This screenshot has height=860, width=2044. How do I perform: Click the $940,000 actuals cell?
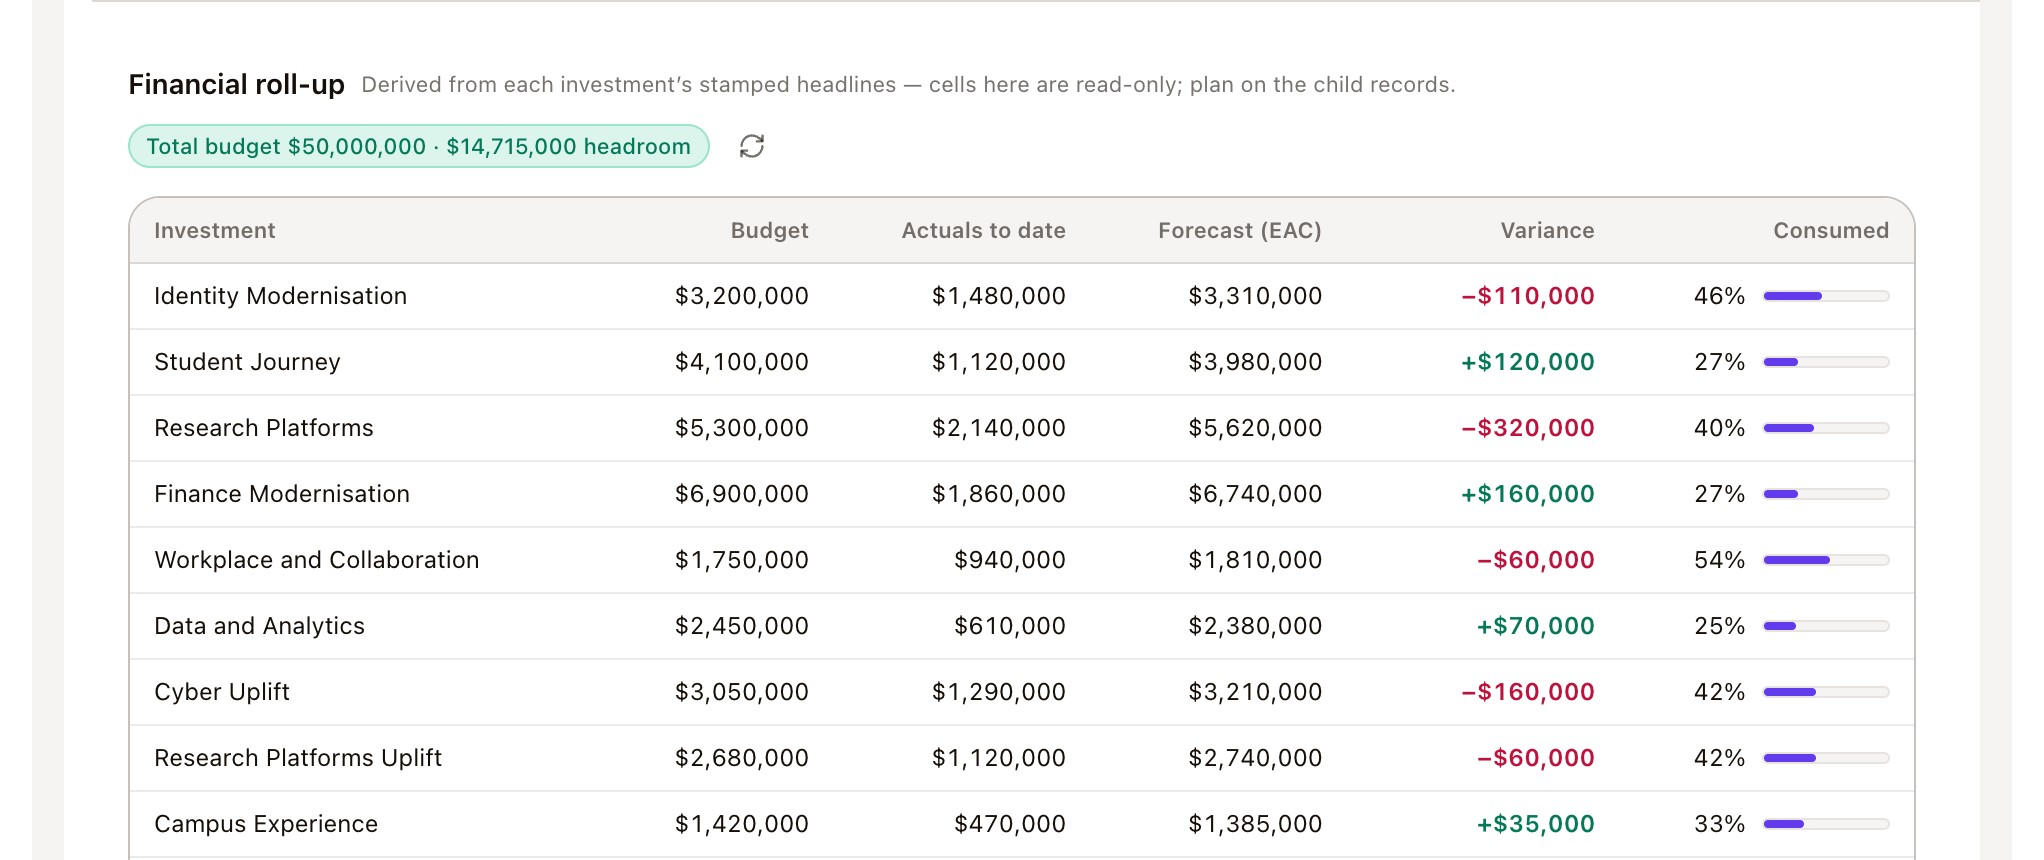(1010, 560)
